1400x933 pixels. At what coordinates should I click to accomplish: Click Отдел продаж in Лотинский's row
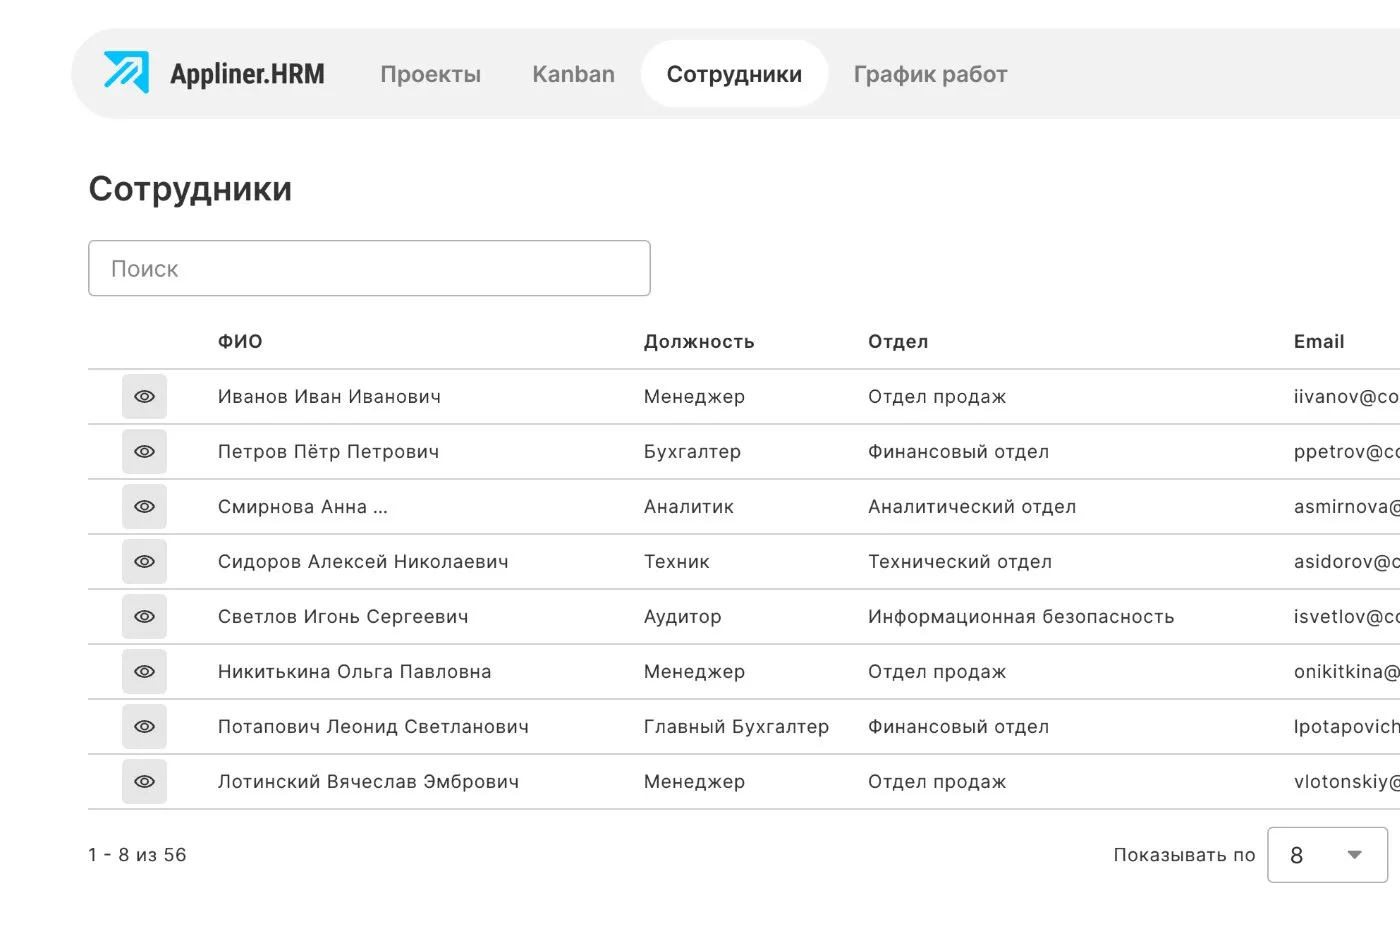[937, 782]
